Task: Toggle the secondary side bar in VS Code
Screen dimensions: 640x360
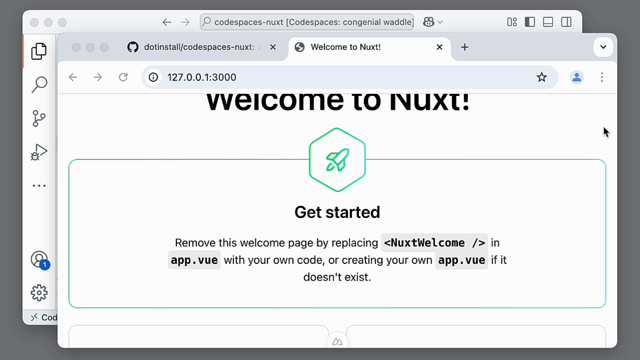Action: (566, 22)
